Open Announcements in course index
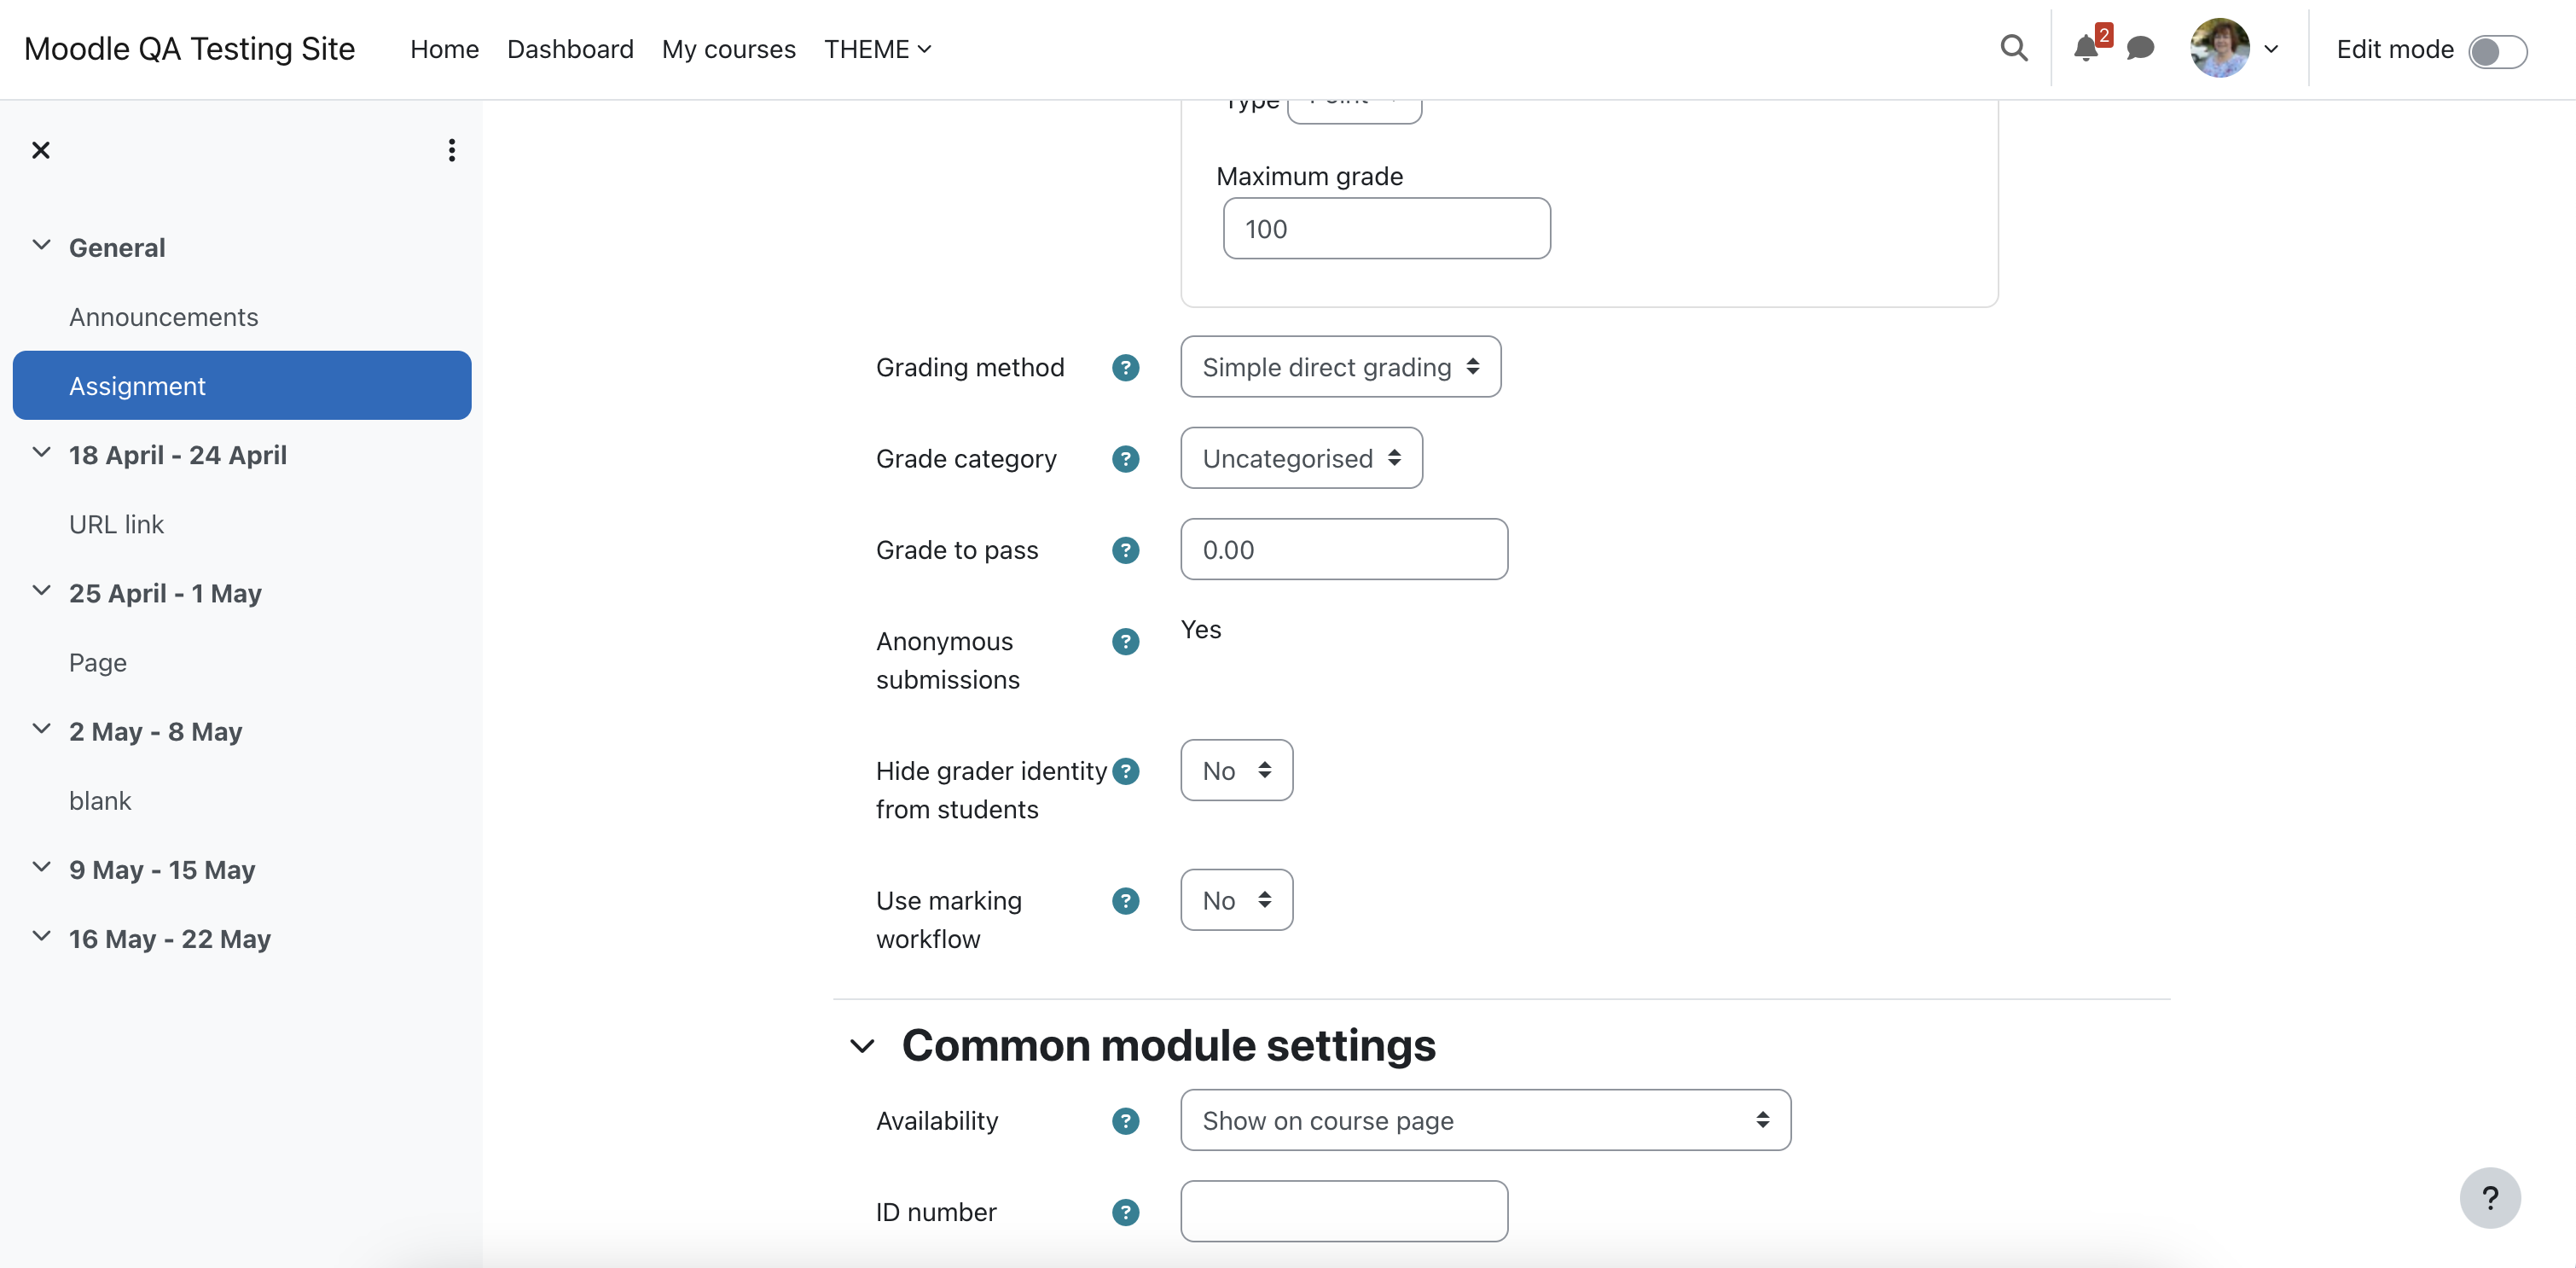 click(163, 317)
